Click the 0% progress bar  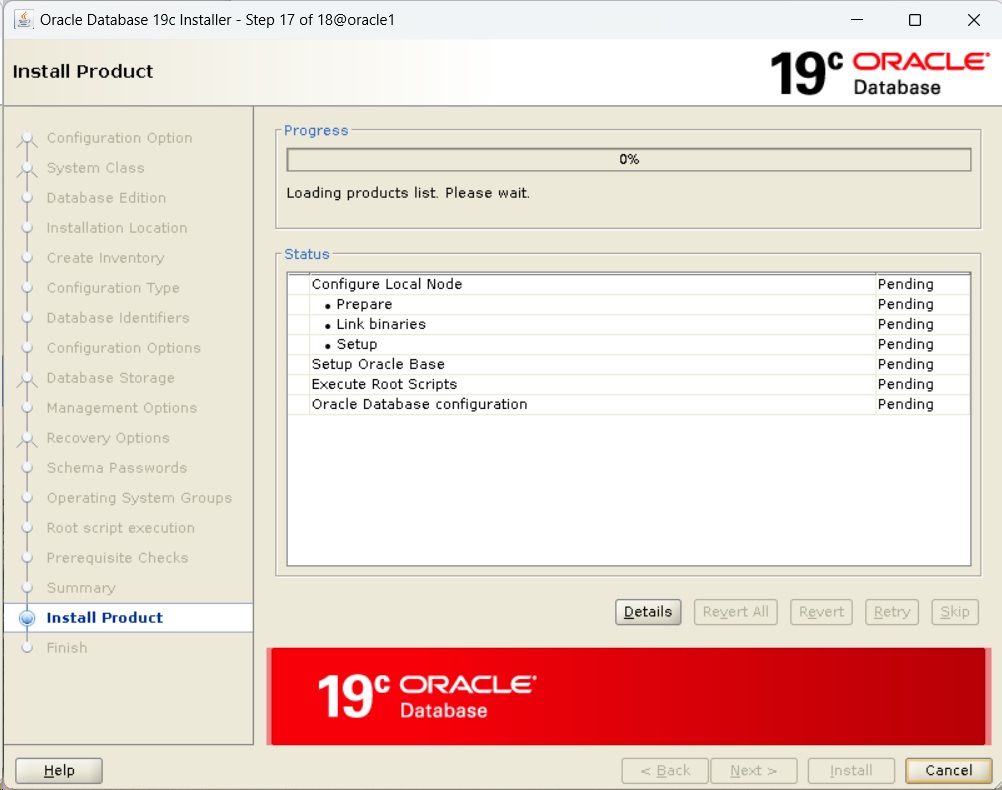click(628, 158)
